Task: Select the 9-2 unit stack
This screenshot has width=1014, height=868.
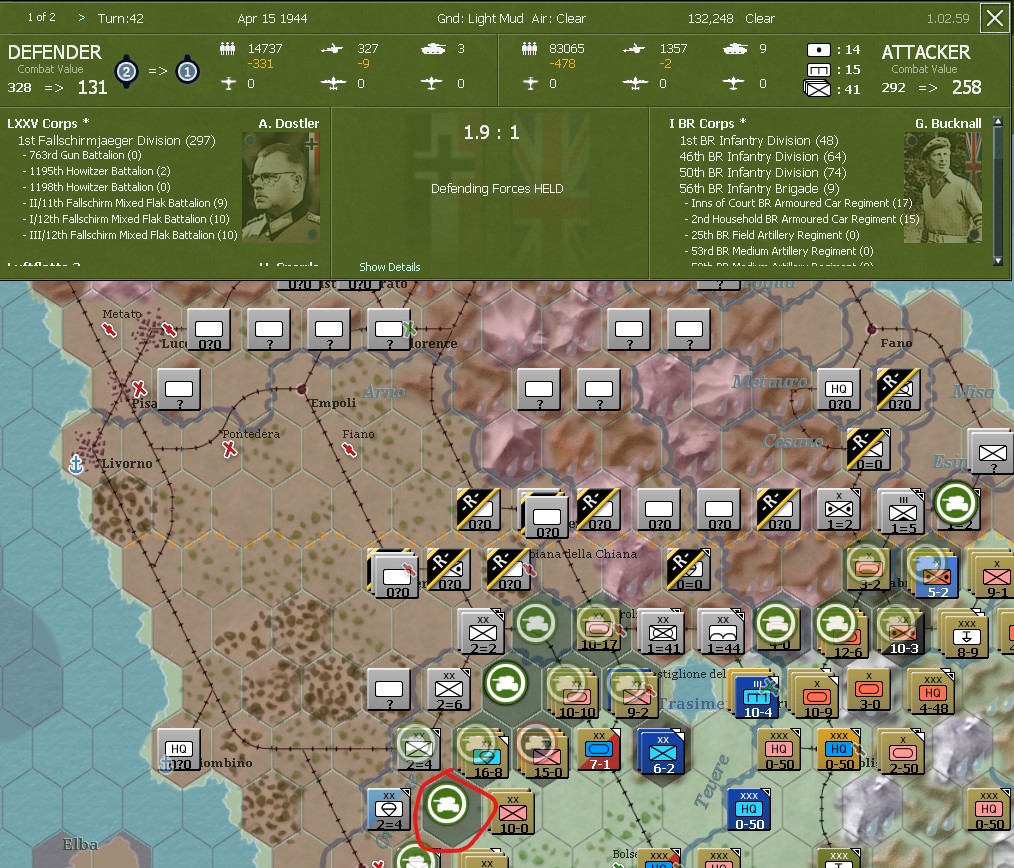Action: [633, 692]
